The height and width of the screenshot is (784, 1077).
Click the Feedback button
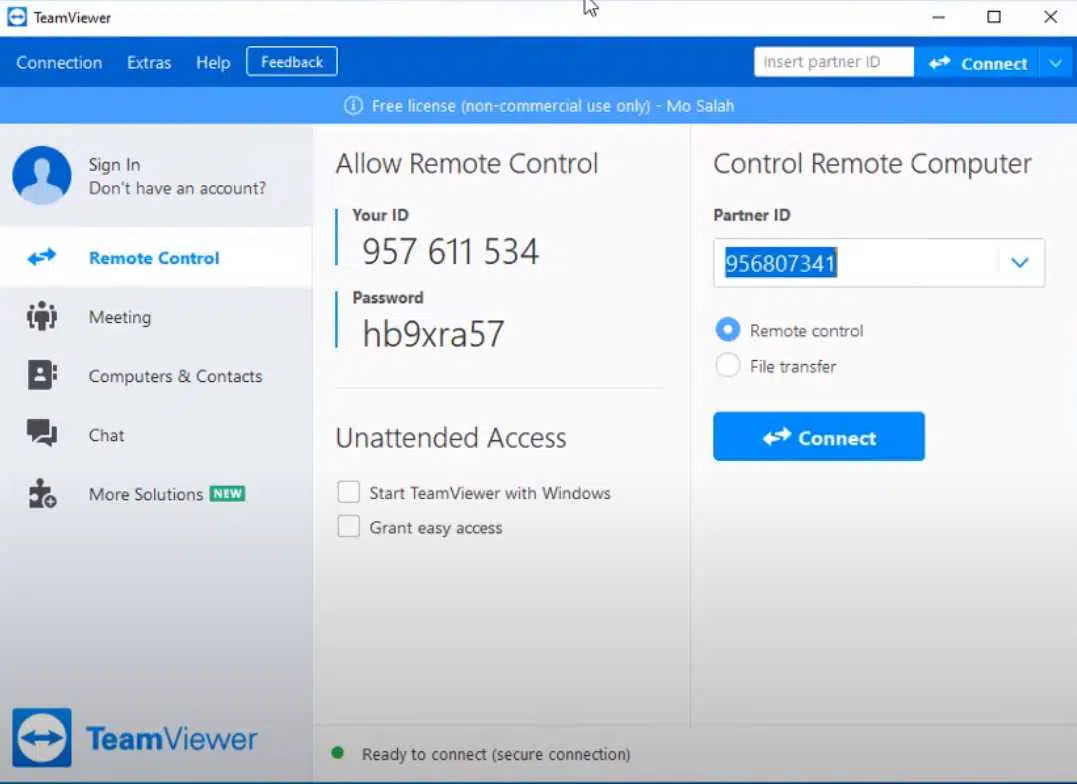coord(292,62)
